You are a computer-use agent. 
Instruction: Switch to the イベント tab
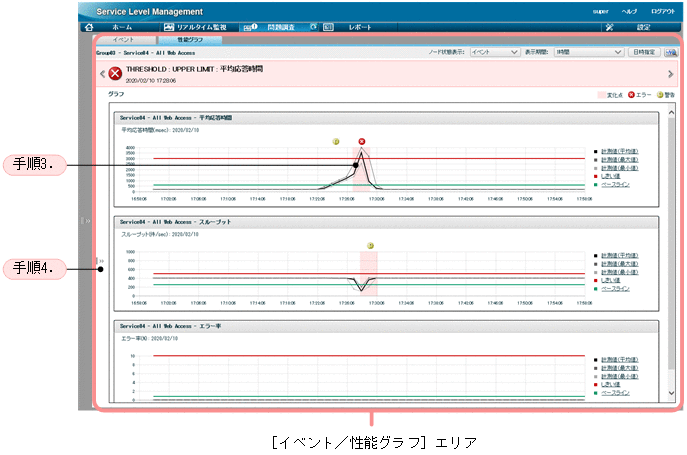coord(123,39)
